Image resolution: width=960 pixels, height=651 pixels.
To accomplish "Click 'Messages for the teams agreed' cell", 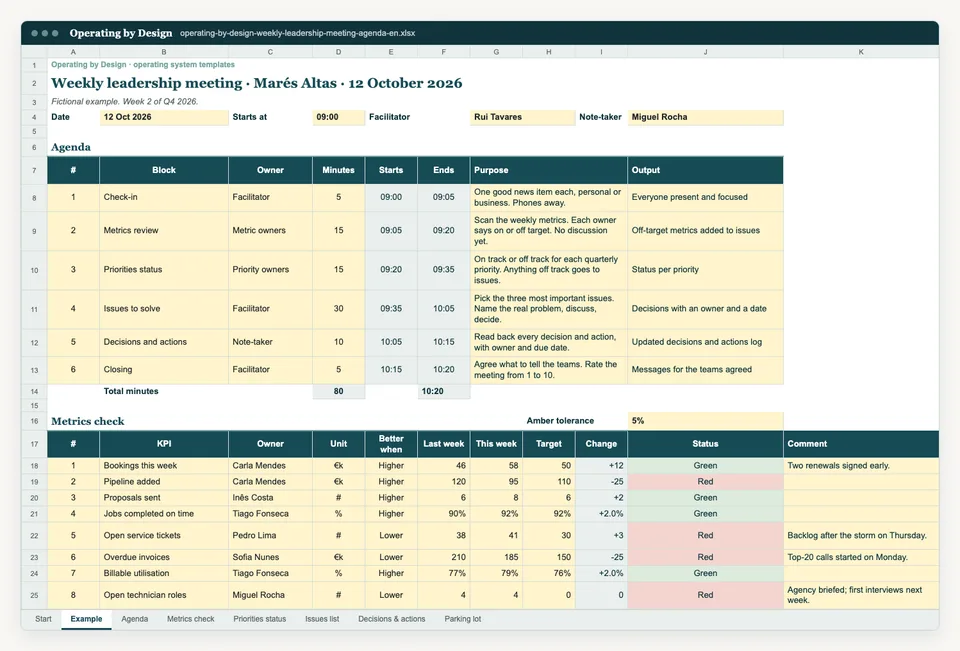I will click(705, 369).
